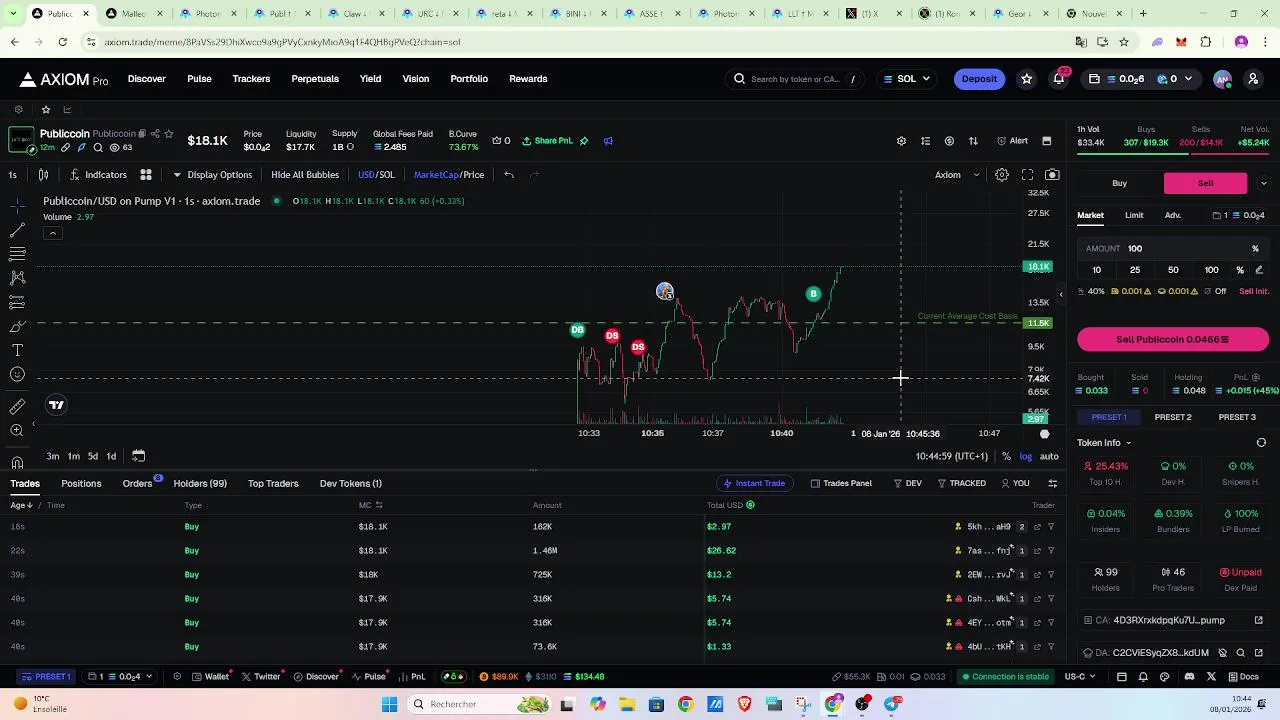The width and height of the screenshot is (1280, 720).
Task: Open the chart settings gear icon
Action: coord(1001,175)
